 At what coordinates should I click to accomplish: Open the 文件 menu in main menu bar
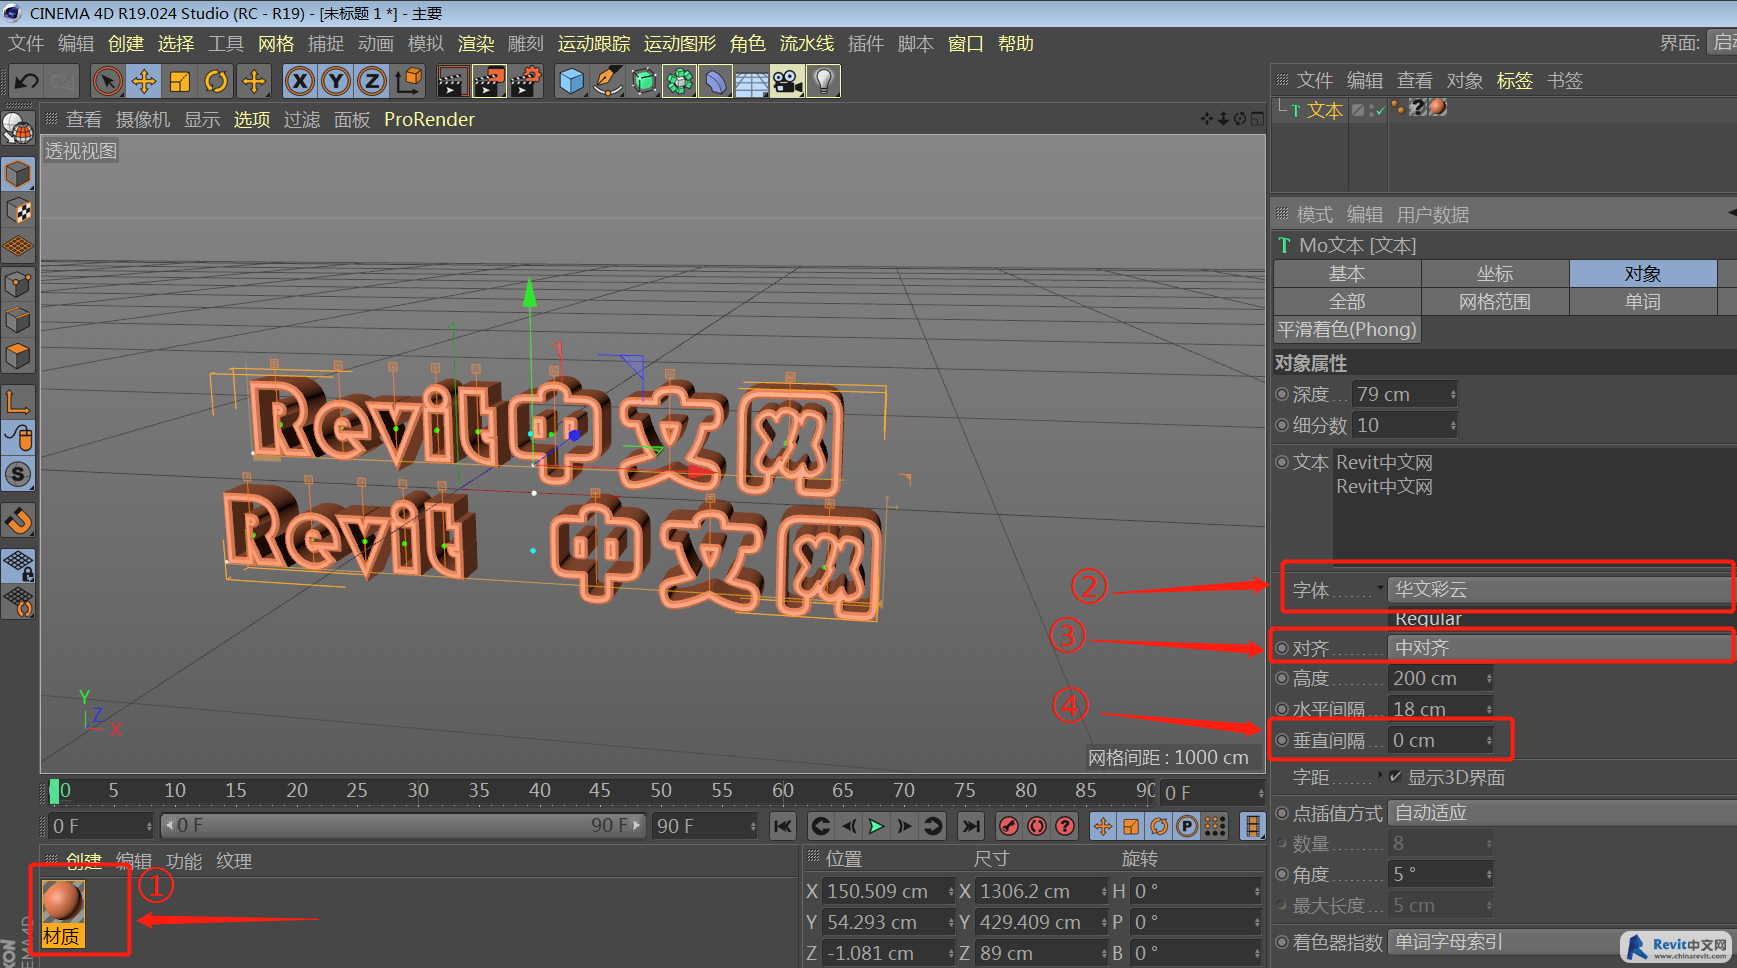tap(26, 43)
